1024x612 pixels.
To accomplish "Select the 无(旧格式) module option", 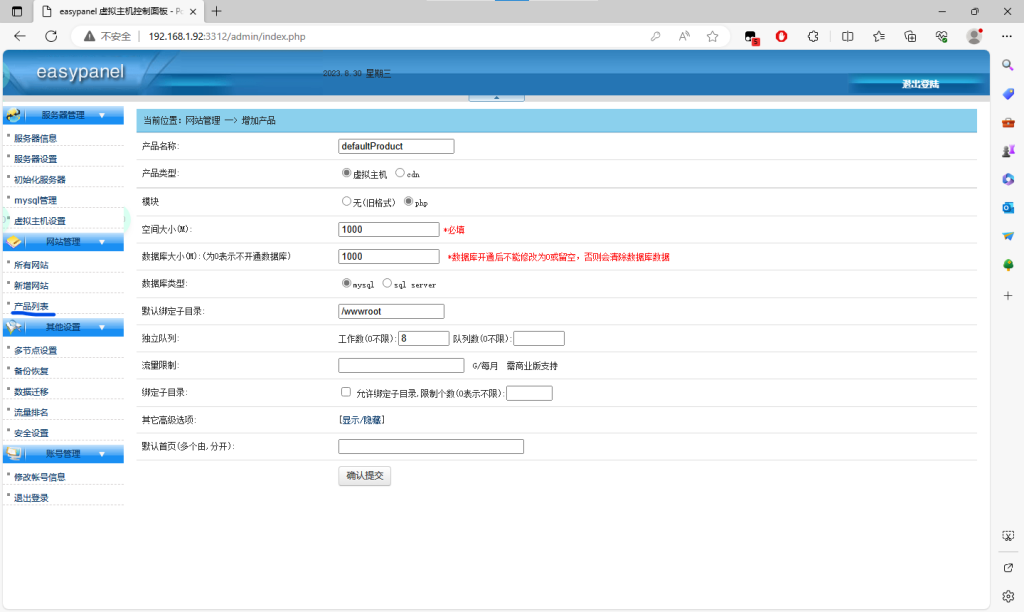I will click(x=347, y=201).
